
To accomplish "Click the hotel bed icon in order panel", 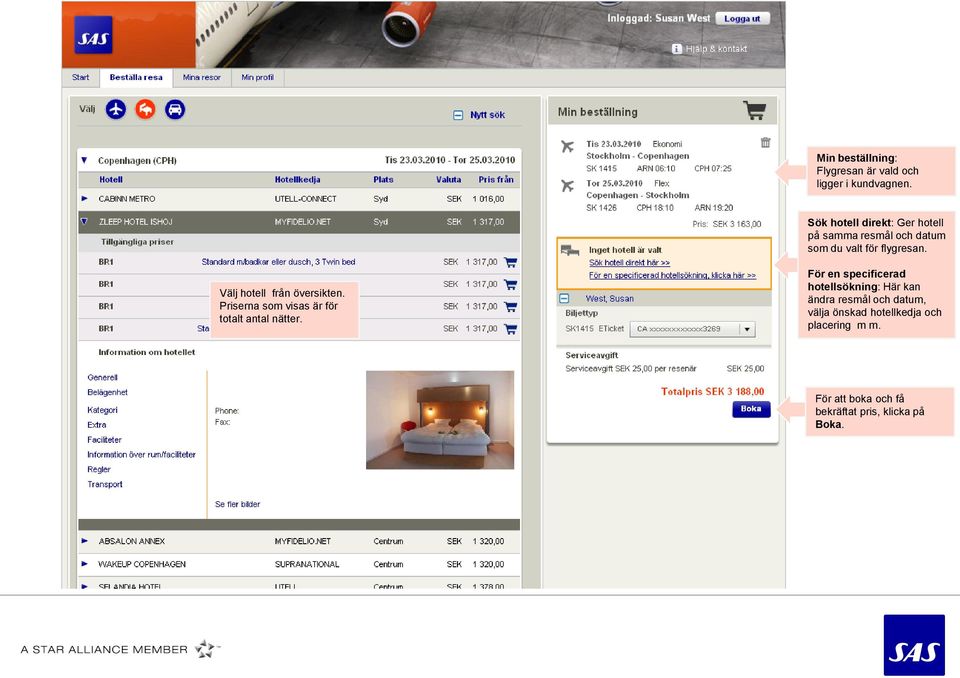I will pos(569,250).
